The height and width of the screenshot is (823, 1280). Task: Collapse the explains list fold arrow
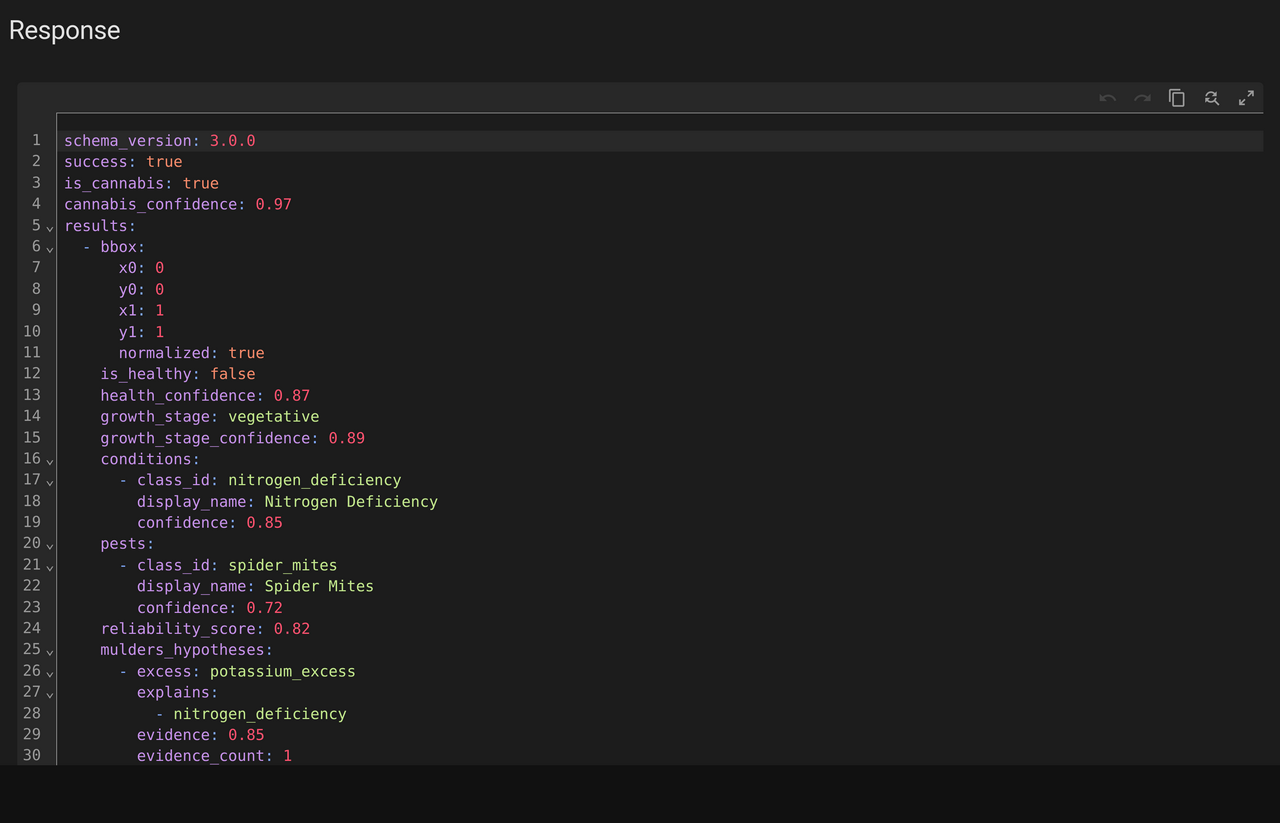click(50, 694)
